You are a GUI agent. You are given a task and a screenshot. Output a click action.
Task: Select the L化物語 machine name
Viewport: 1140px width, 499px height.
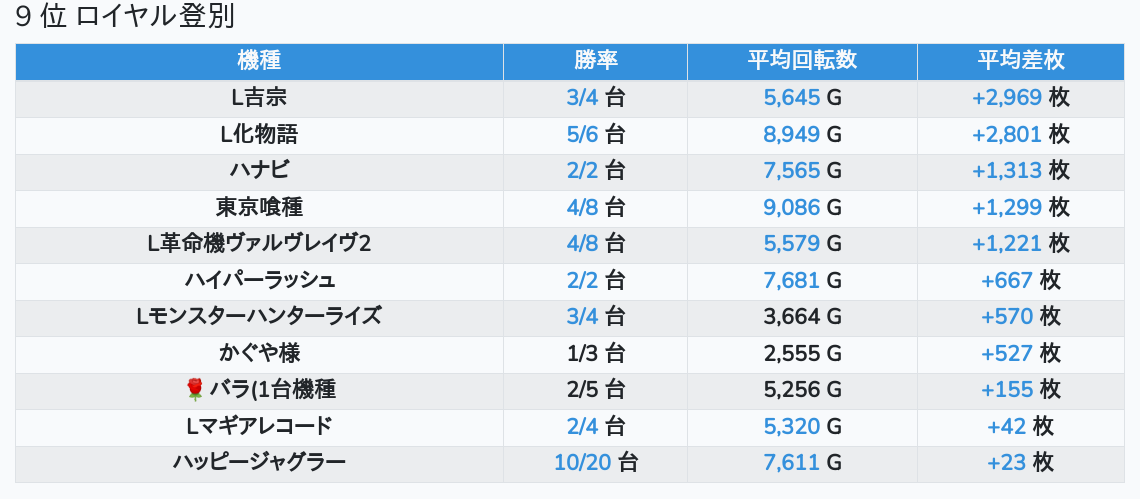pos(259,134)
